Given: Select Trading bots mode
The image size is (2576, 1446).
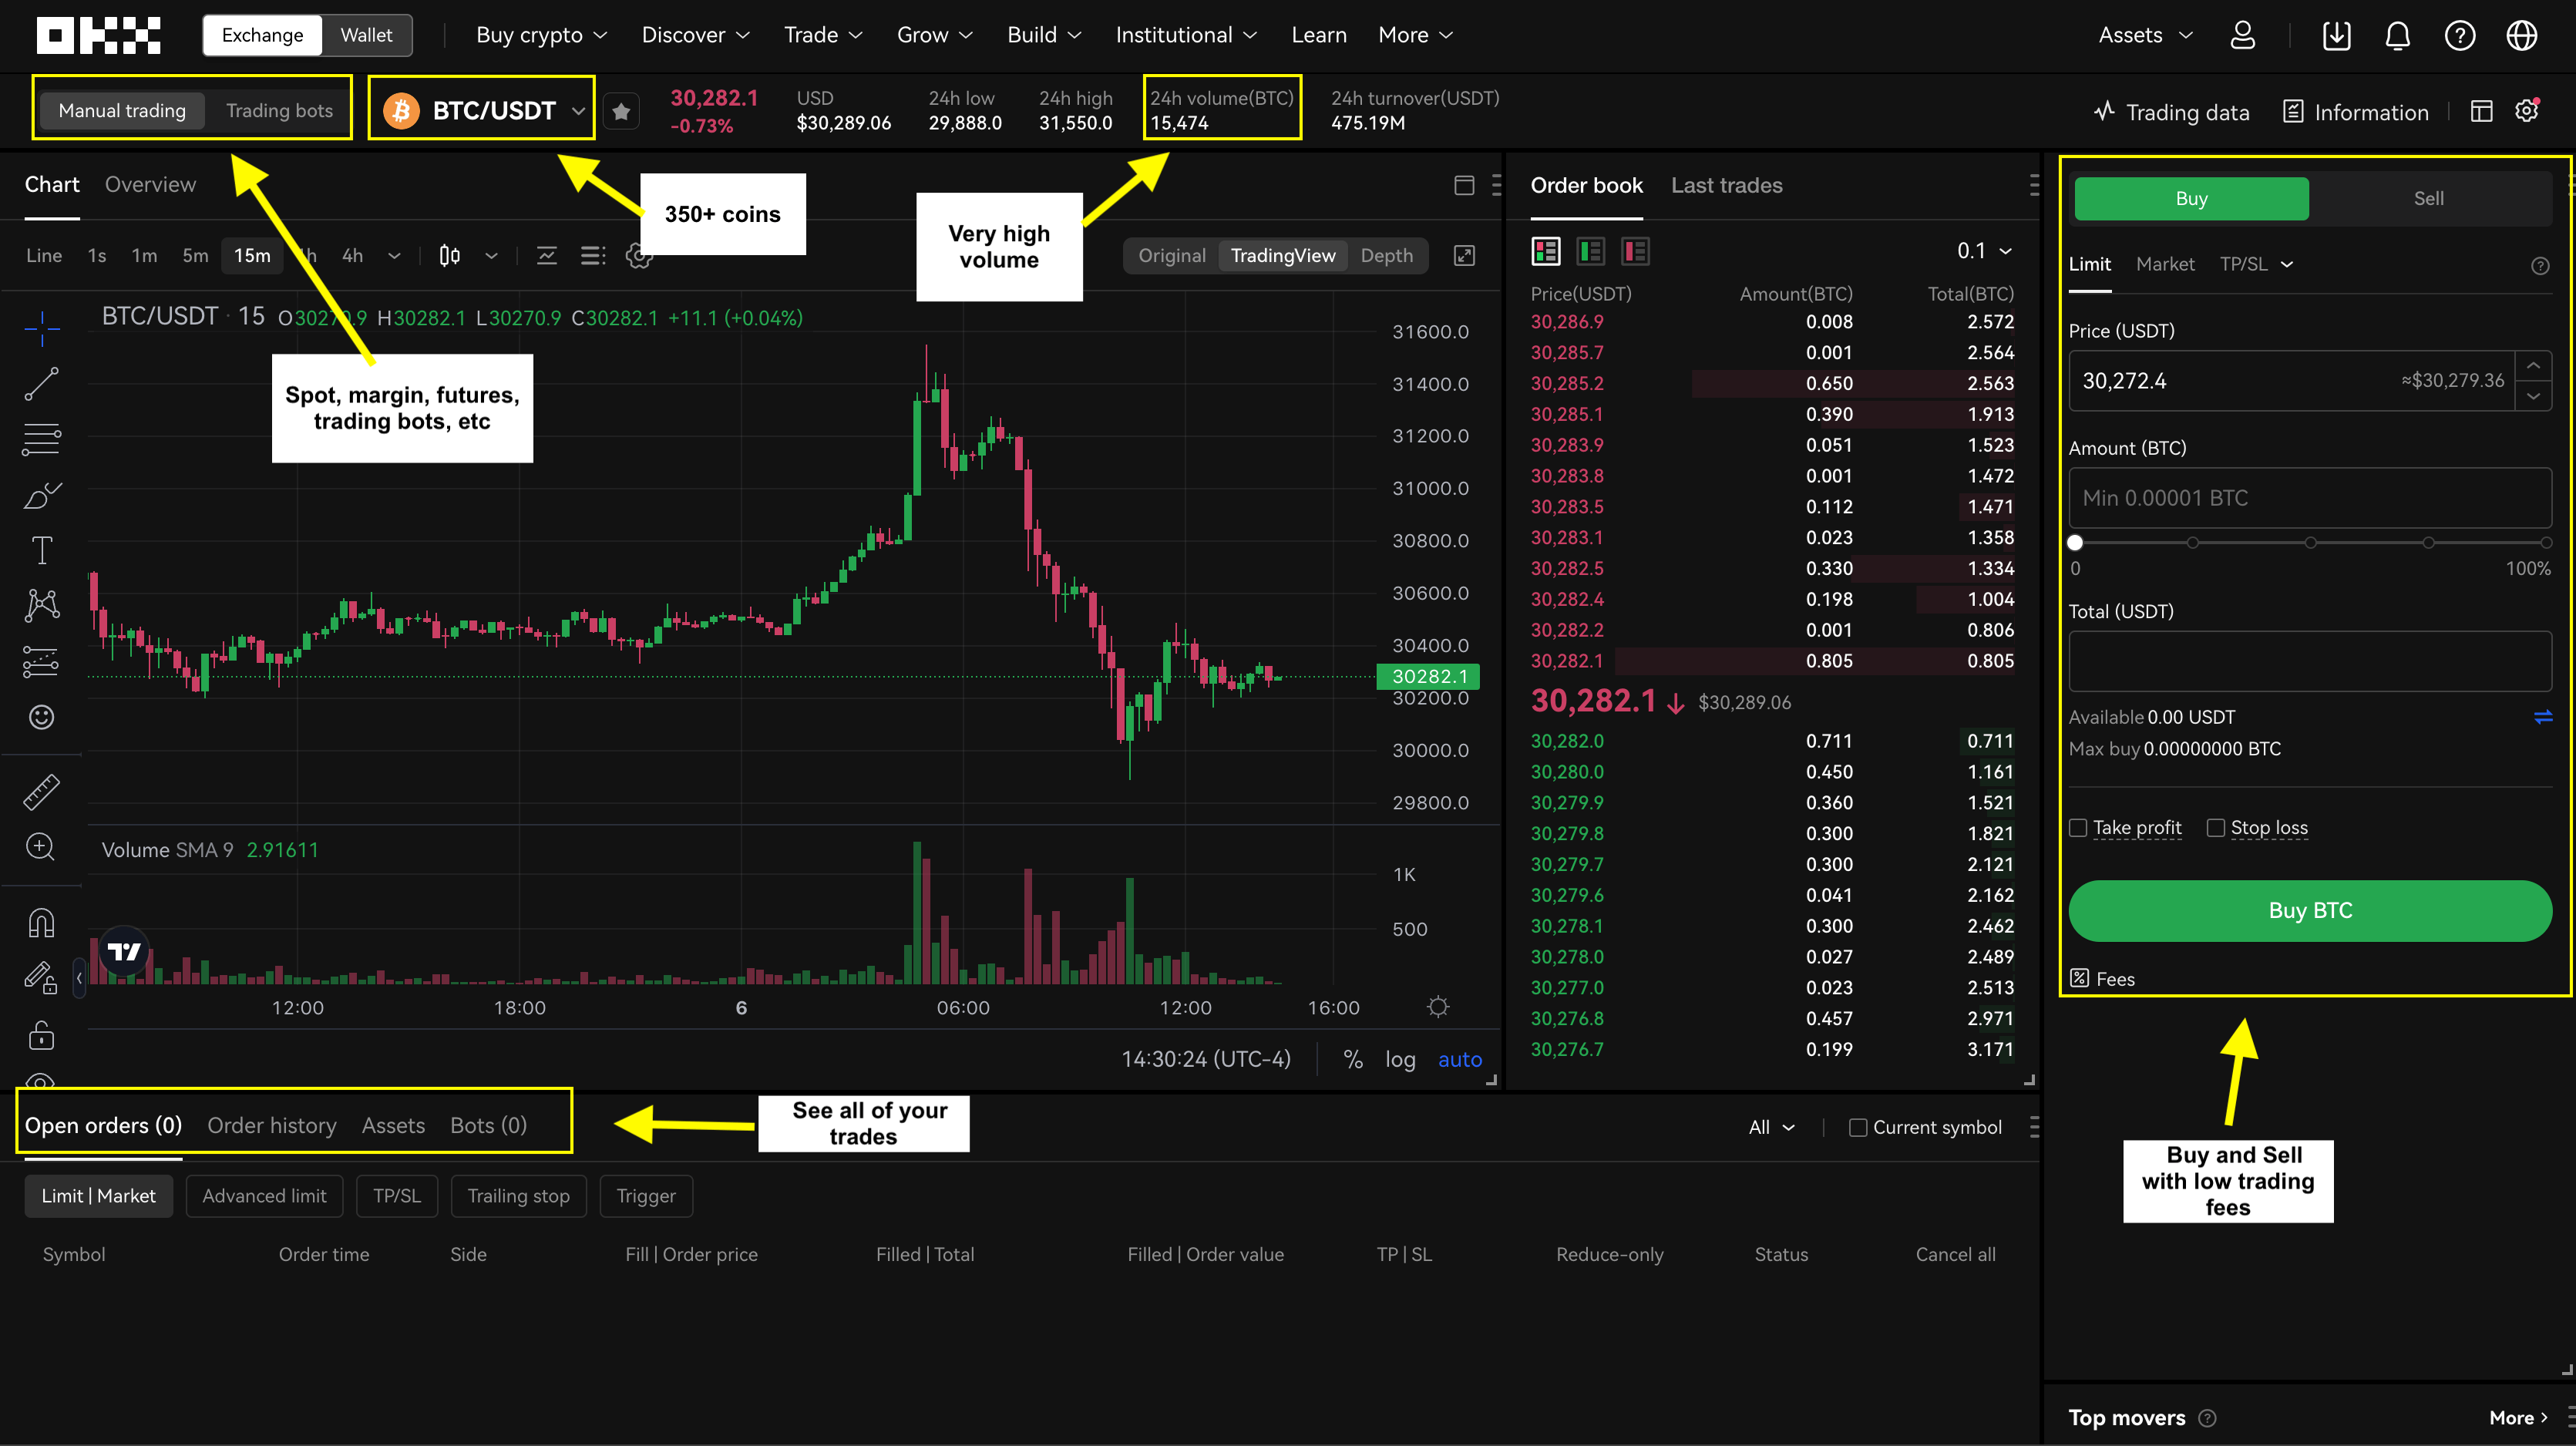Looking at the screenshot, I should (279, 111).
